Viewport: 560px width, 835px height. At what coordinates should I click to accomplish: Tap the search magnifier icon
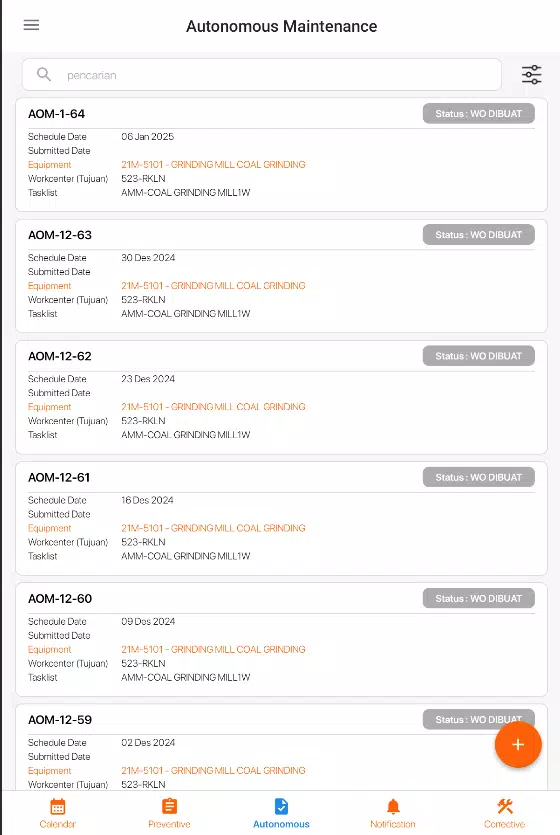click(x=44, y=75)
